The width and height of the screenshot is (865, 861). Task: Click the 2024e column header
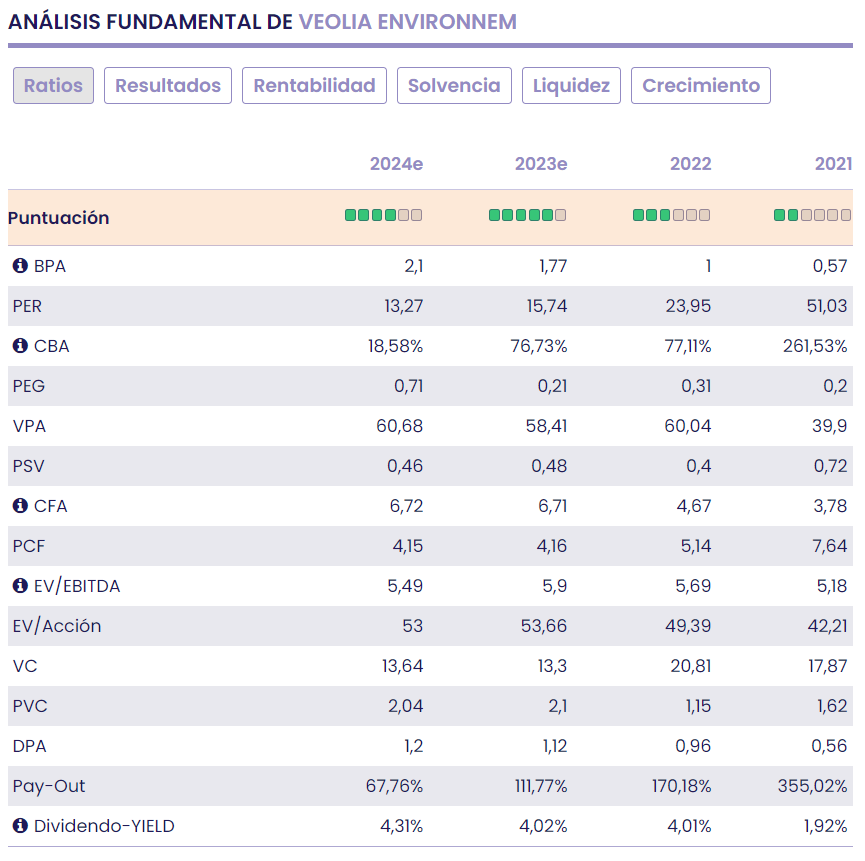[396, 164]
